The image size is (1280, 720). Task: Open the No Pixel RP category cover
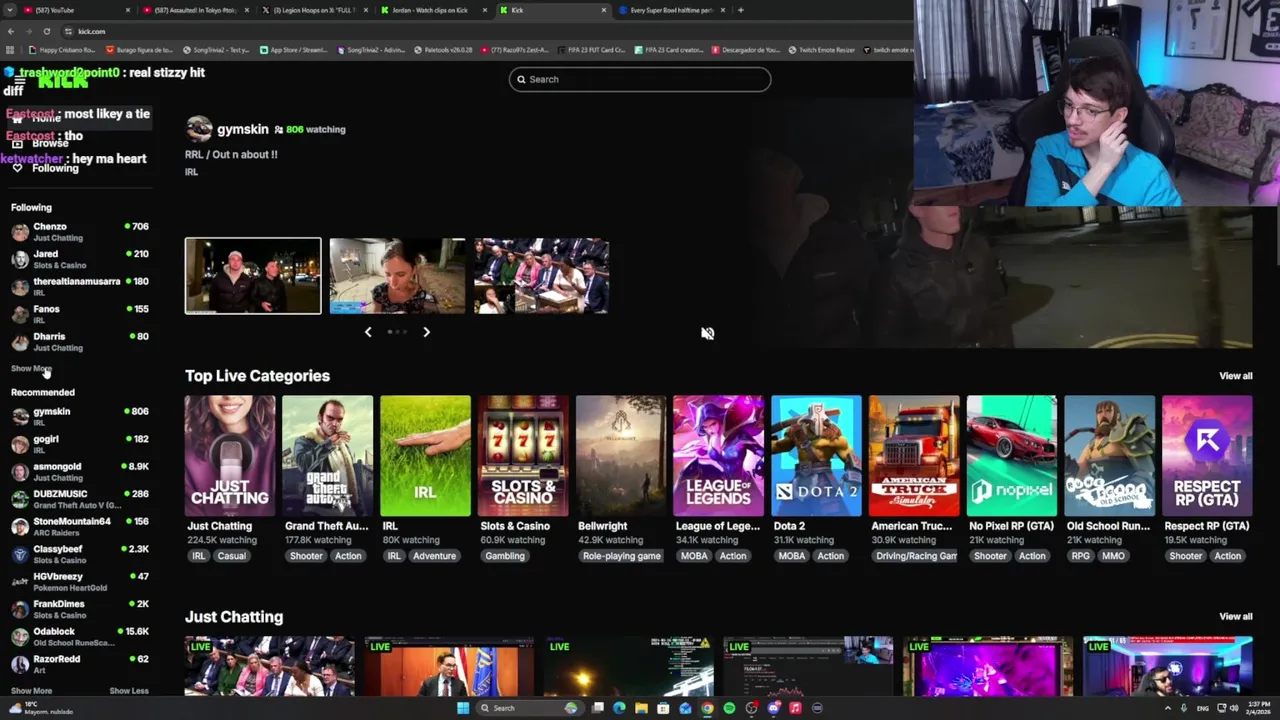pyautogui.click(x=1012, y=456)
